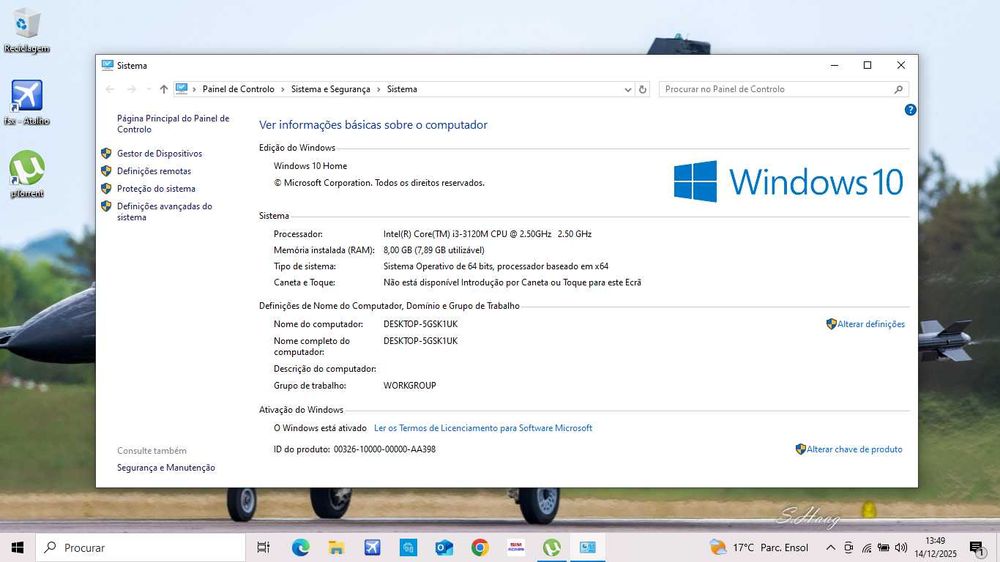This screenshot has width=1000, height=562.
Task: Expand chevron after Painel de Controlo breadcrumb
Action: (x=283, y=89)
